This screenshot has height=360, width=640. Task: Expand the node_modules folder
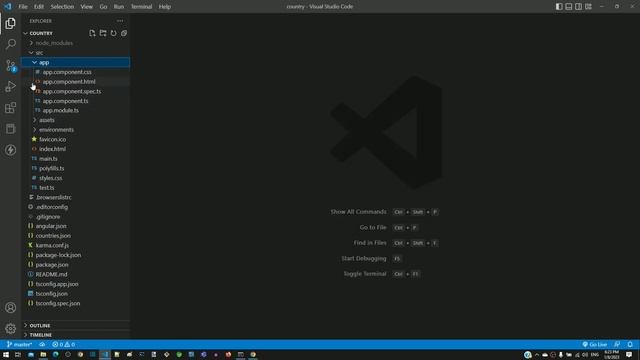pyautogui.click(x=76, y=43)
